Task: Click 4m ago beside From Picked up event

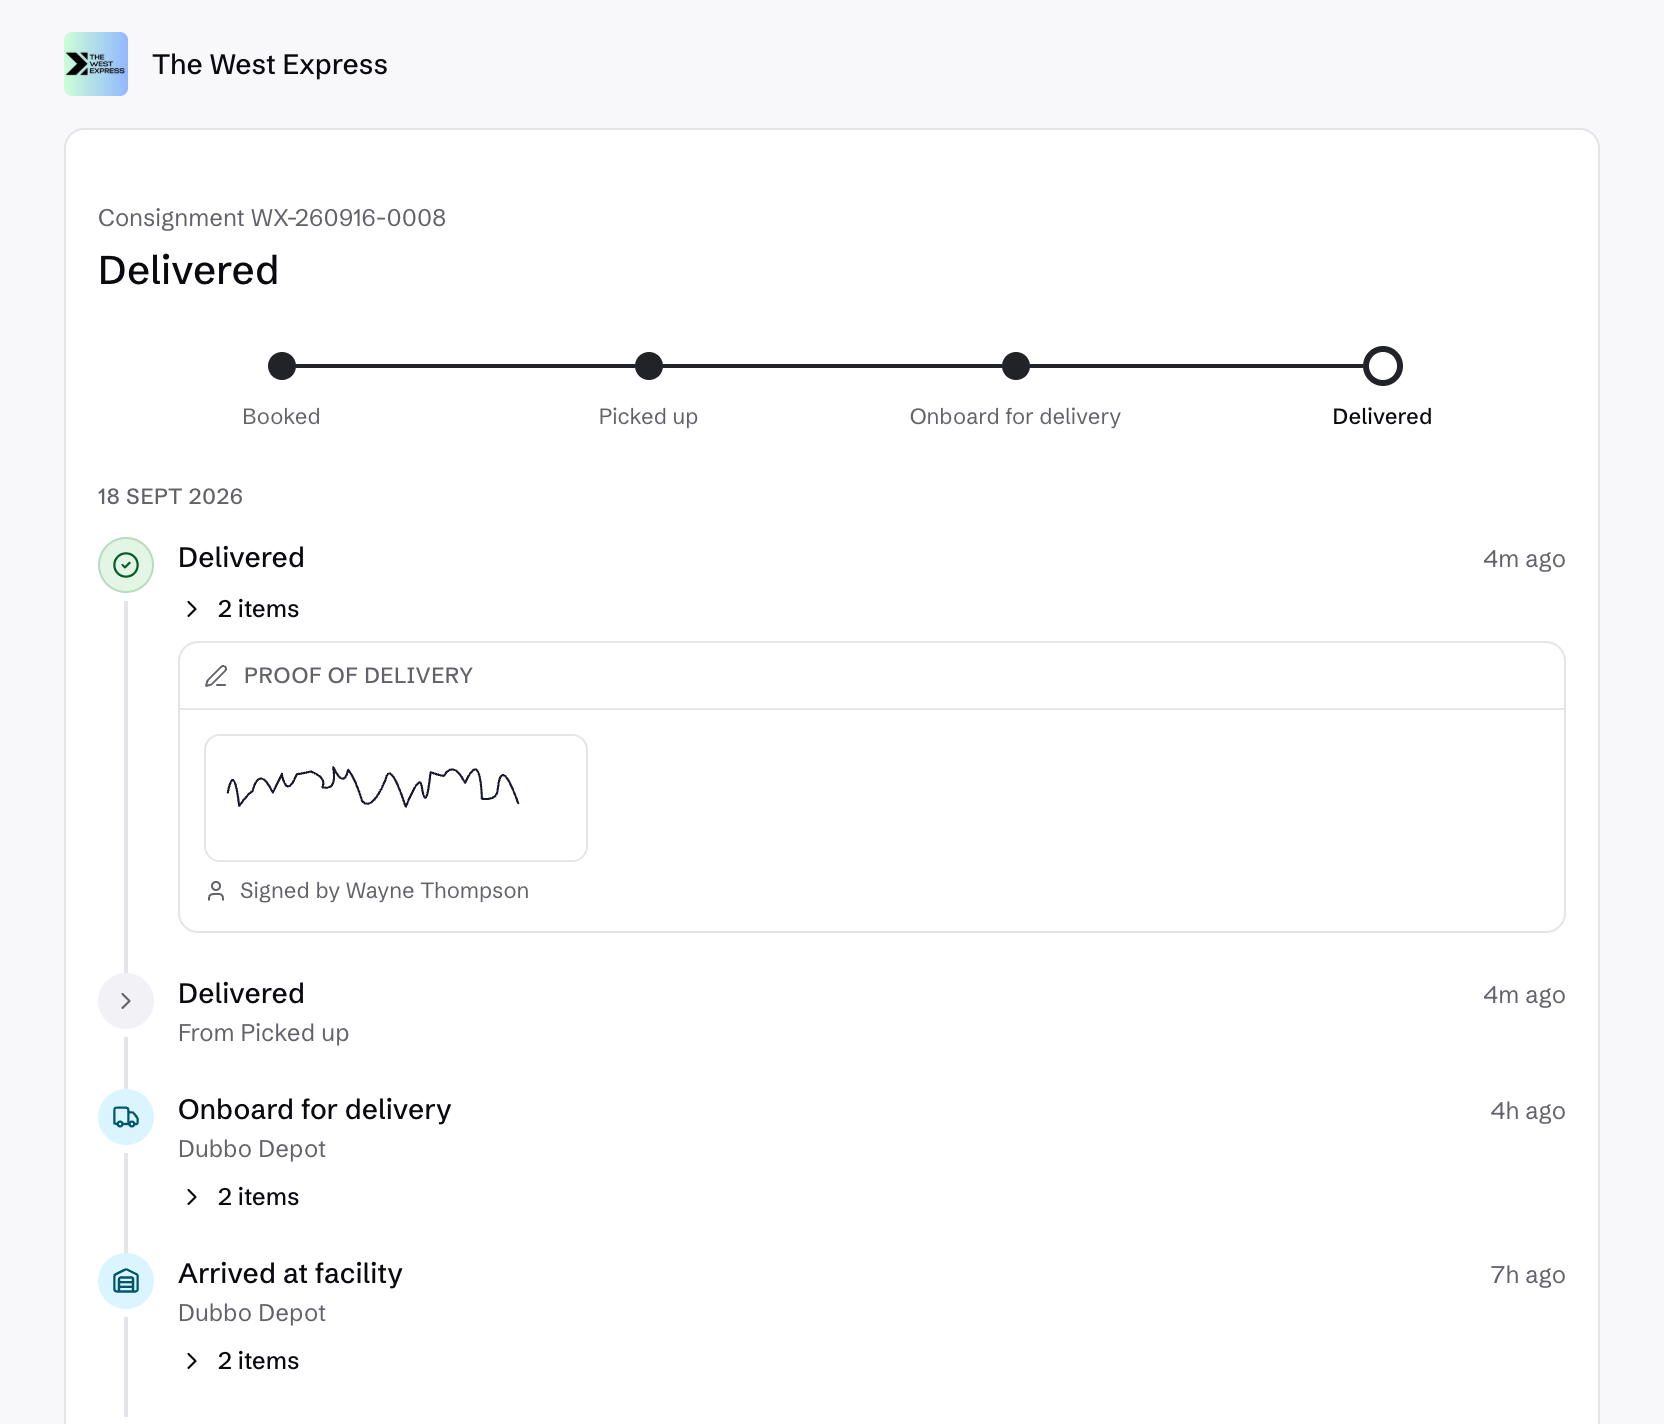Action: (1524, 995)
